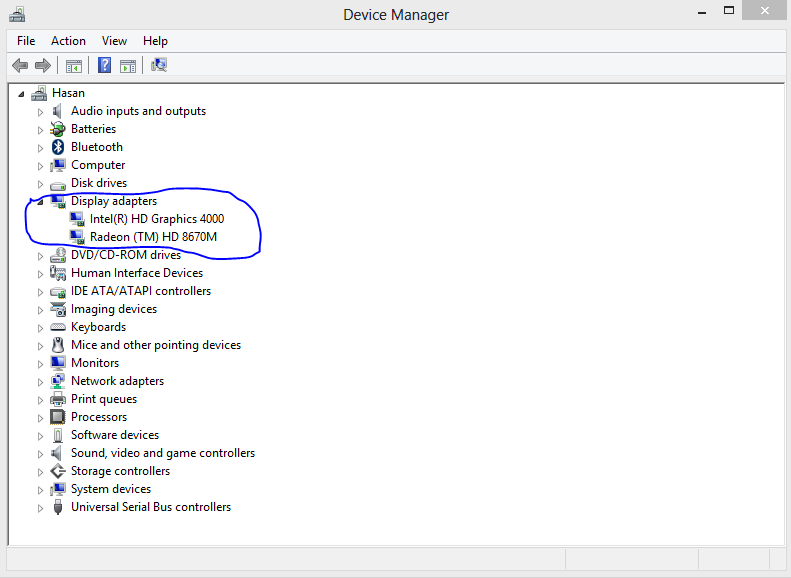The image size is (791, 578).
Task: Select the 'Software devices' label
Action: 115,435
